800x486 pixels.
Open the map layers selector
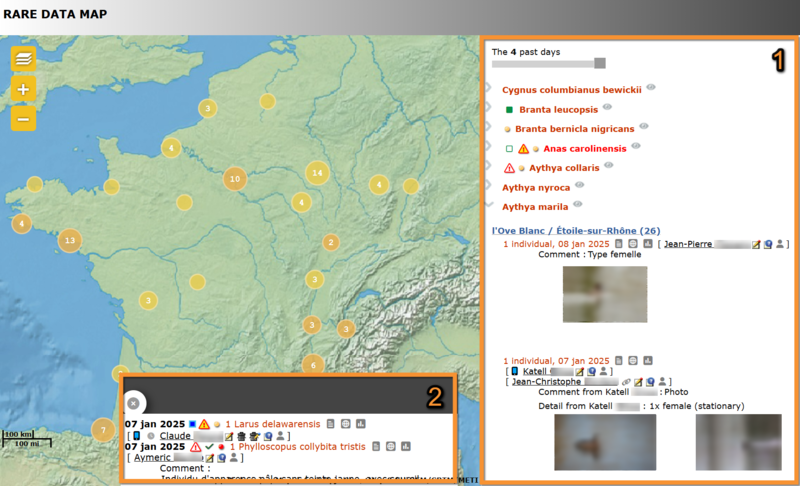23,59
